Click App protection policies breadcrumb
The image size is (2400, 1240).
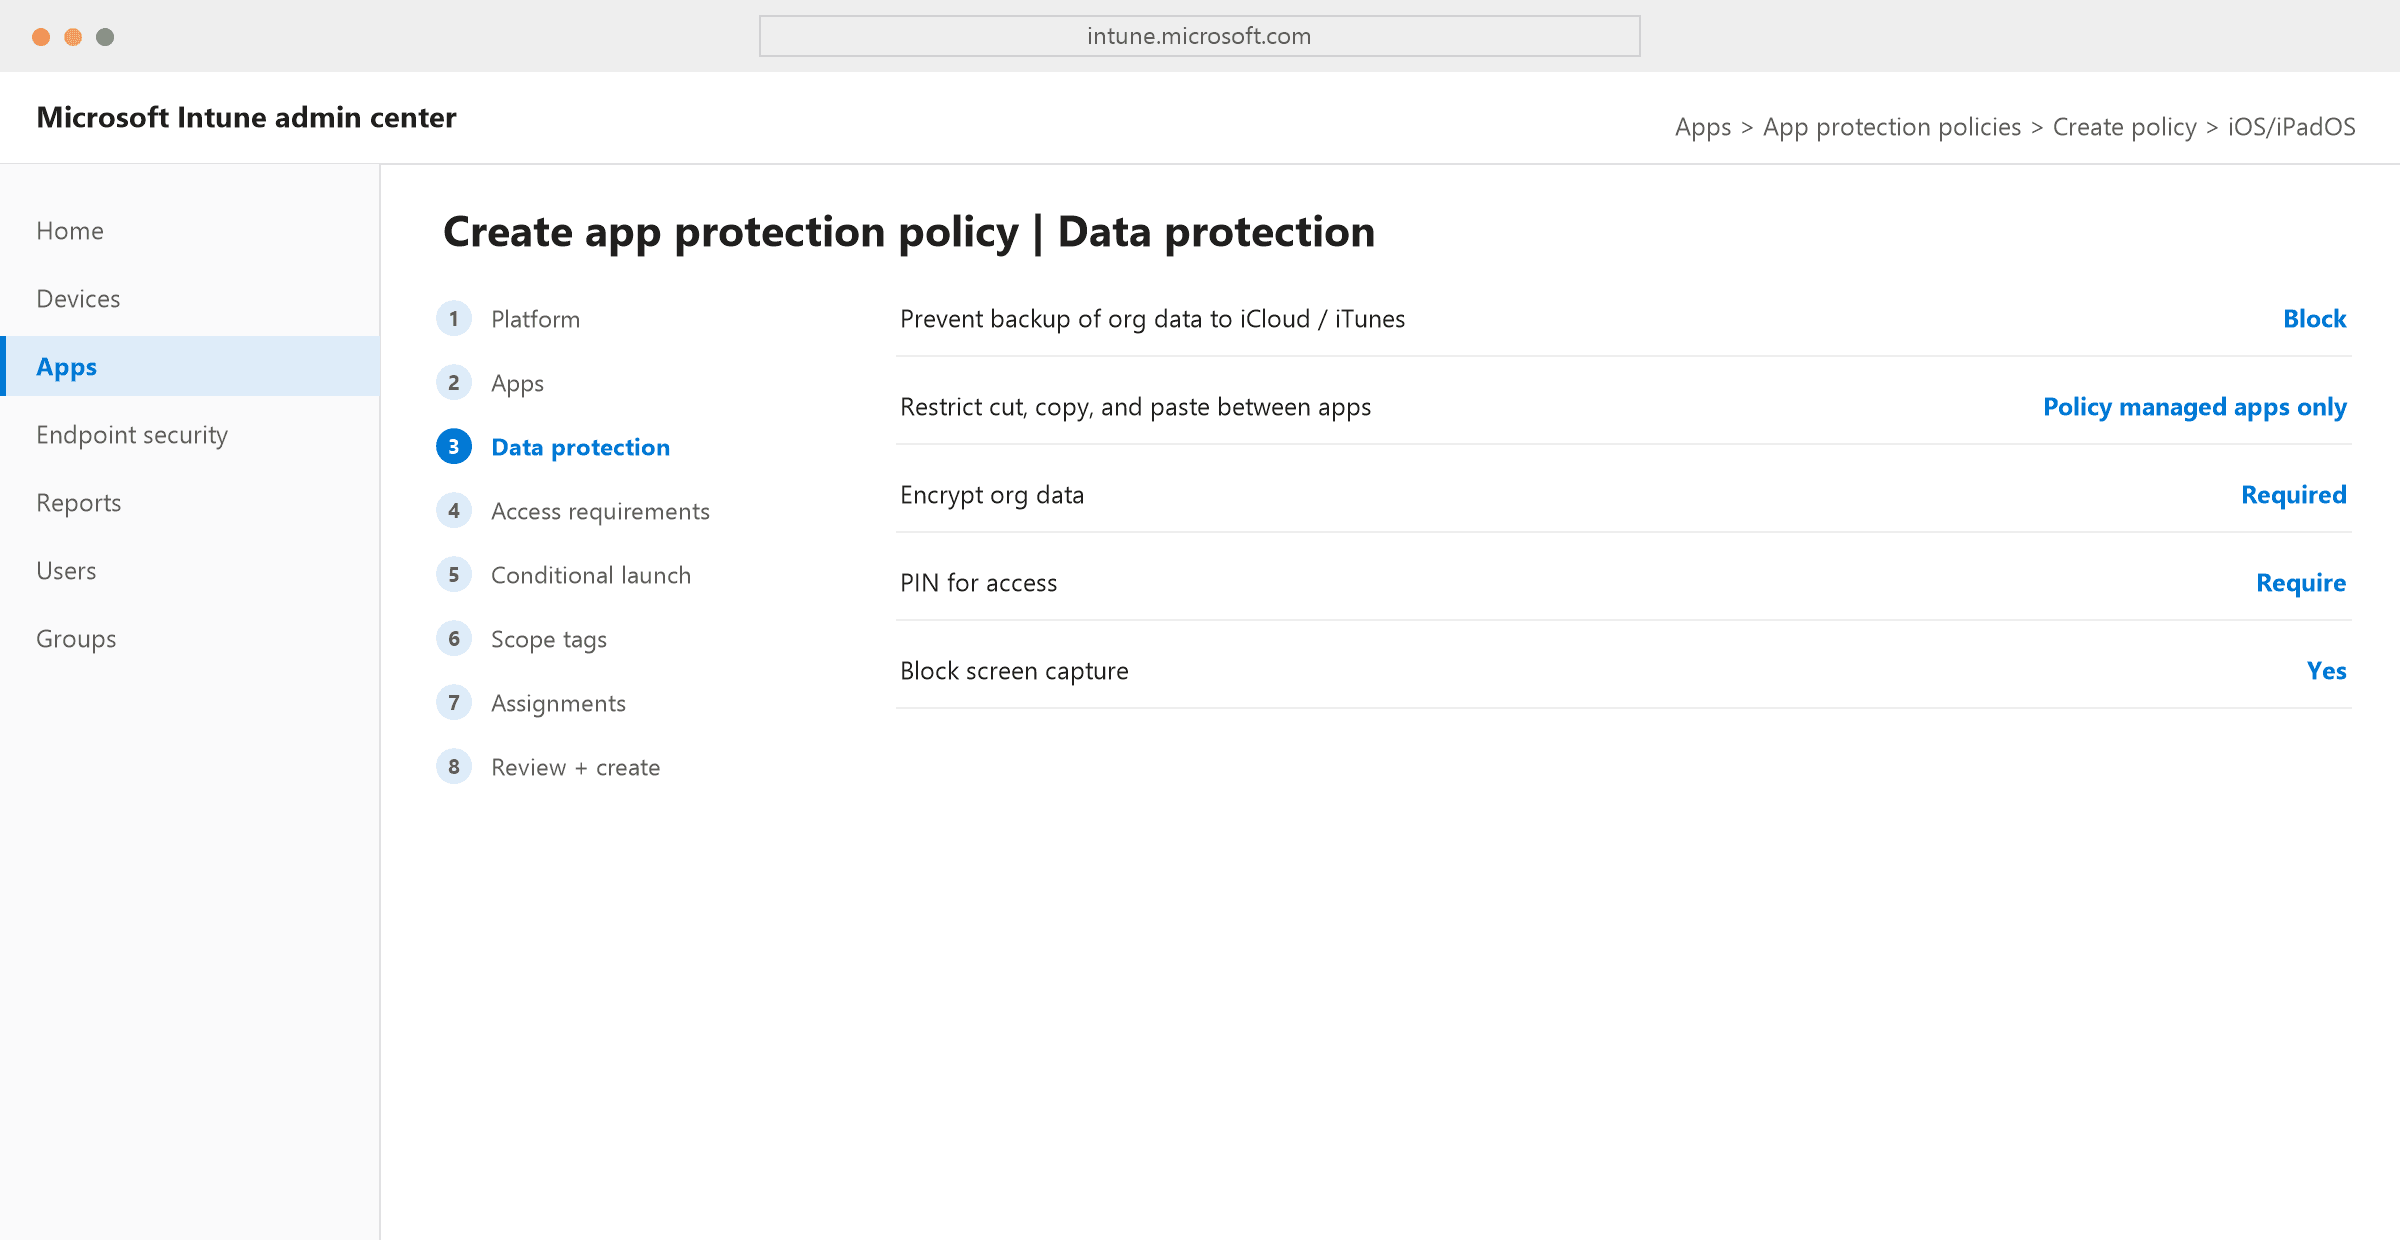click(1892, 128)
